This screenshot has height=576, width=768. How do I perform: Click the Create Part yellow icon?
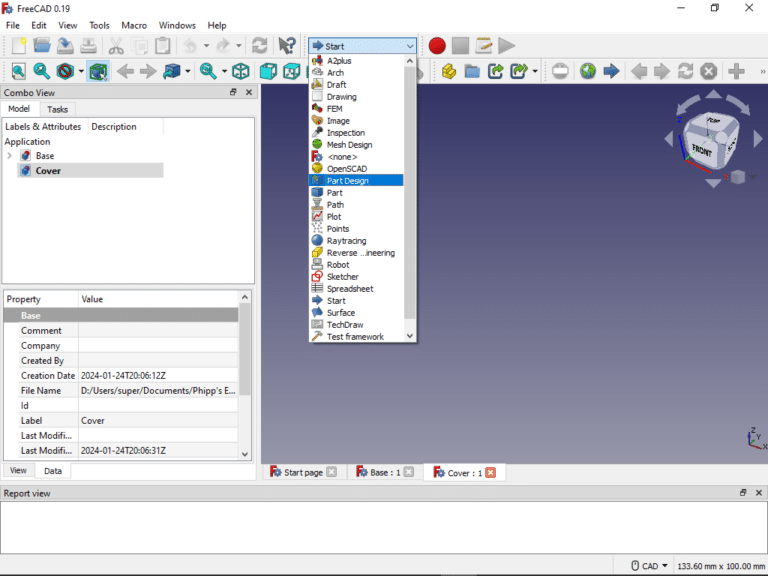[449, 71]
